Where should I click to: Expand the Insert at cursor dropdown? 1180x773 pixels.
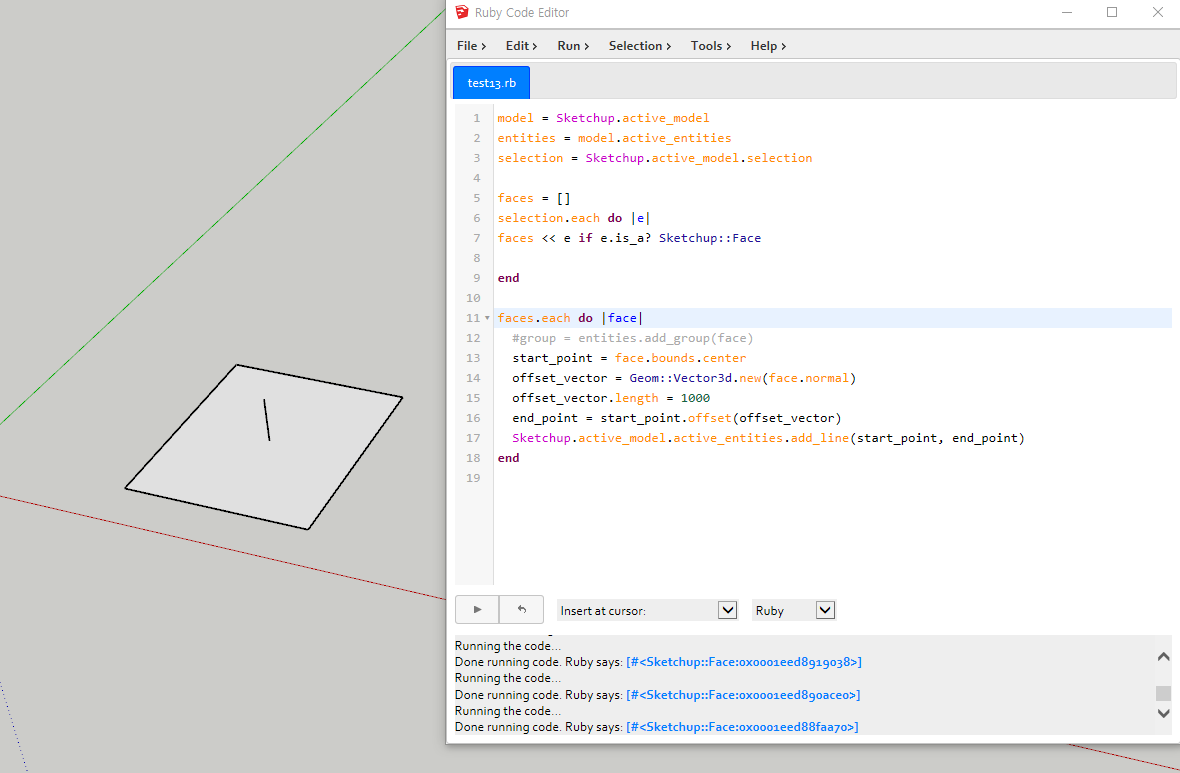pos(727,610)
